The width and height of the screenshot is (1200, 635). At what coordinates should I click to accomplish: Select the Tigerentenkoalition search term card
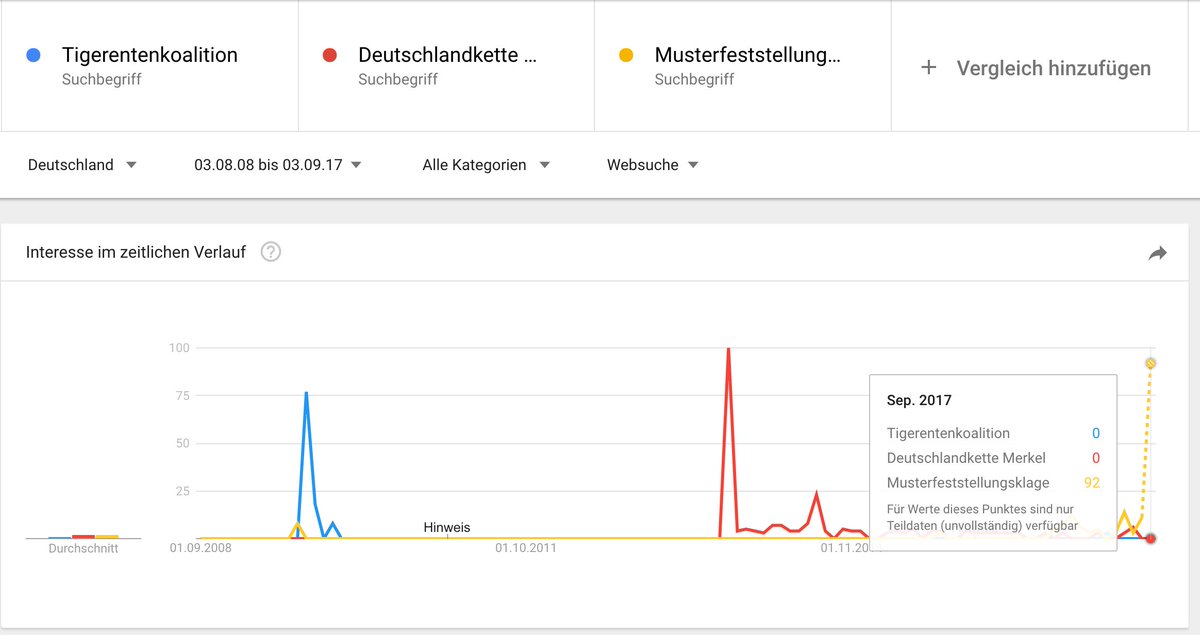click(150, 65)
